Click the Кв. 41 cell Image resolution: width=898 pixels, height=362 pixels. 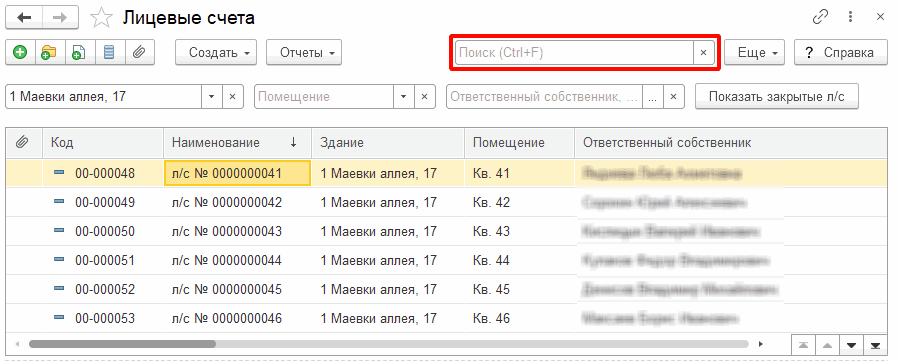[x=519, y=173]
